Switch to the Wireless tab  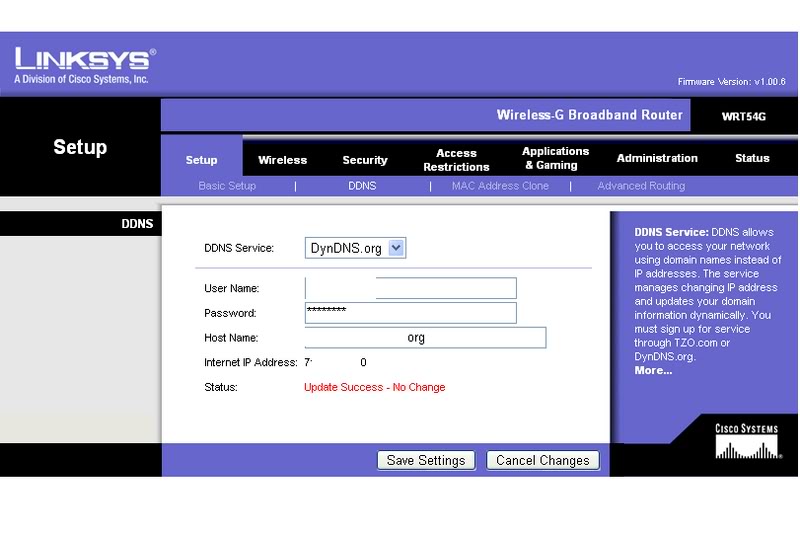pyautogui.click(x=283, y=160)
